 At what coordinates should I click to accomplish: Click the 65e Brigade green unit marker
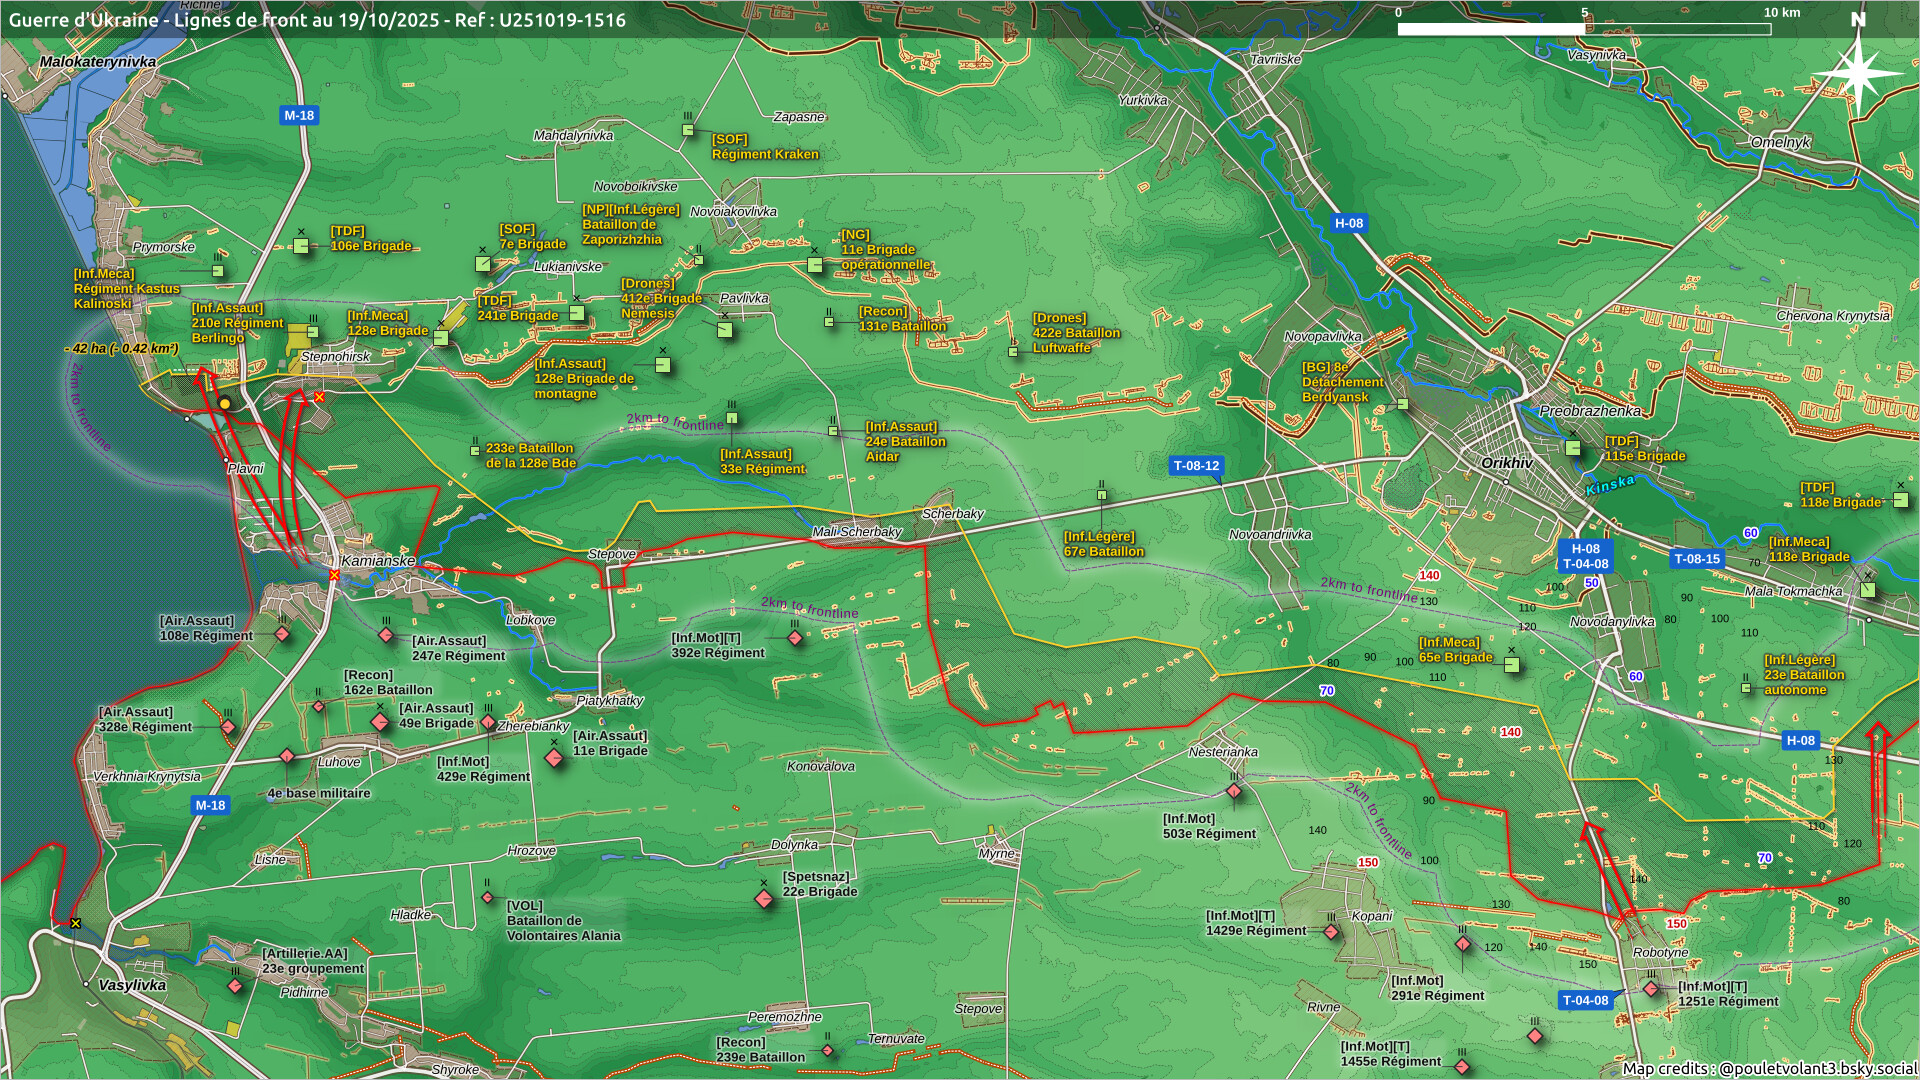(x=1512, y=665)
